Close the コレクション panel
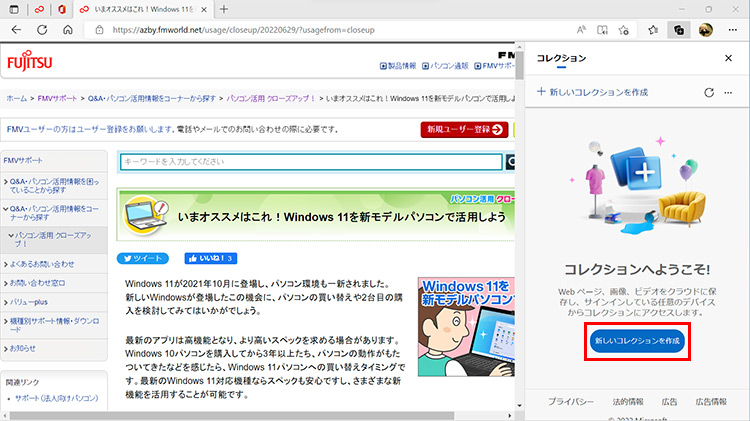The width and height of the screenshot is (750, 421). point(728,59)
